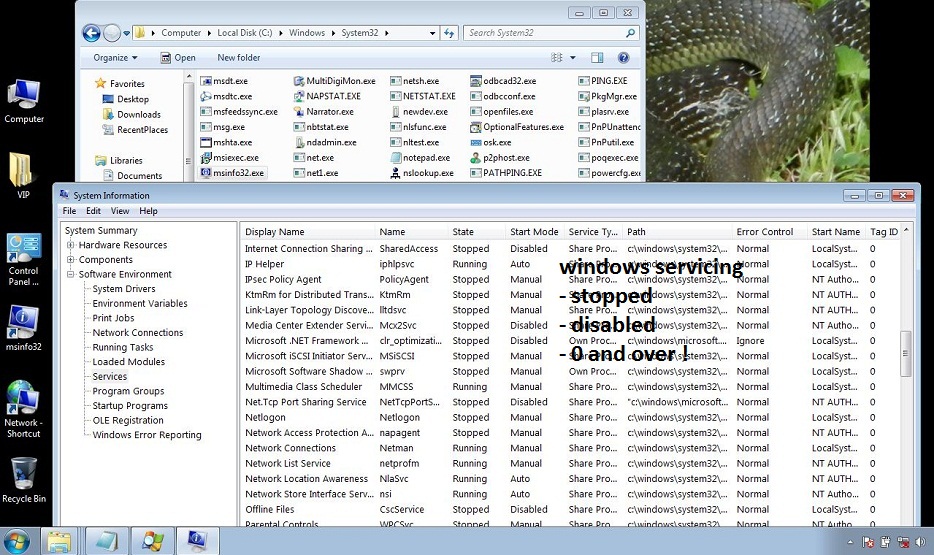Select Running Tasks tree item
The width and height of the screenshot is (934, 555).
123,347
